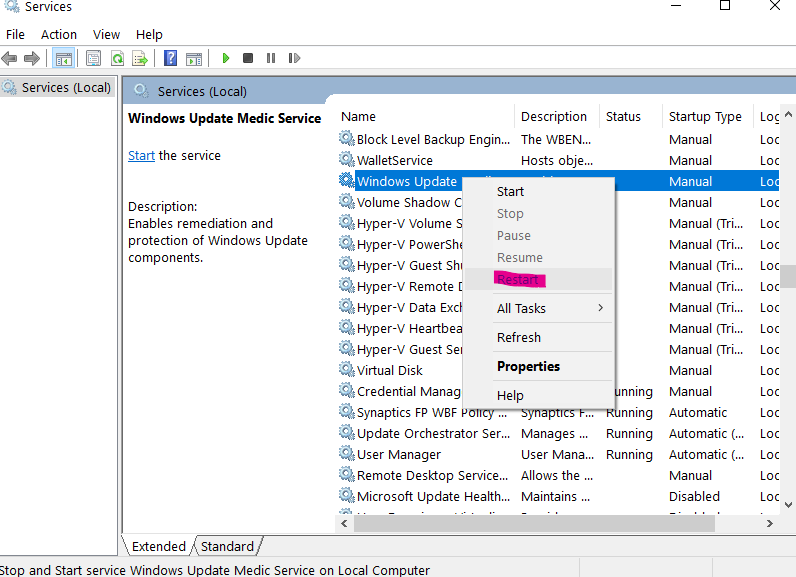Click gear icon beside Remote Desktop Services
796x577 pixels.
tap(347, 474)
